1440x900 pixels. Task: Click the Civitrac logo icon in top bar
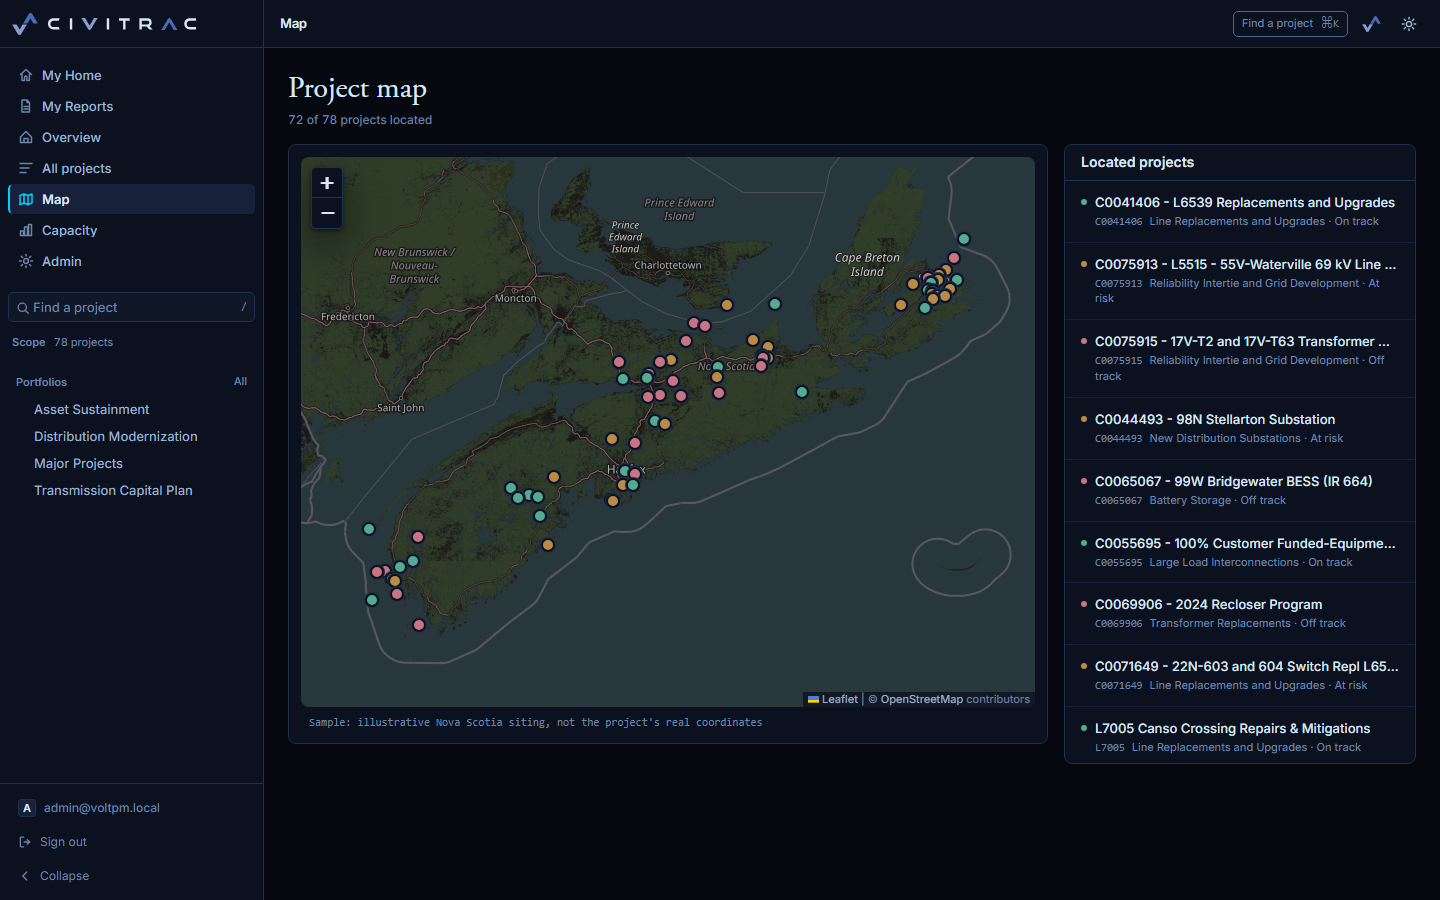click(x=1371, y=24)
